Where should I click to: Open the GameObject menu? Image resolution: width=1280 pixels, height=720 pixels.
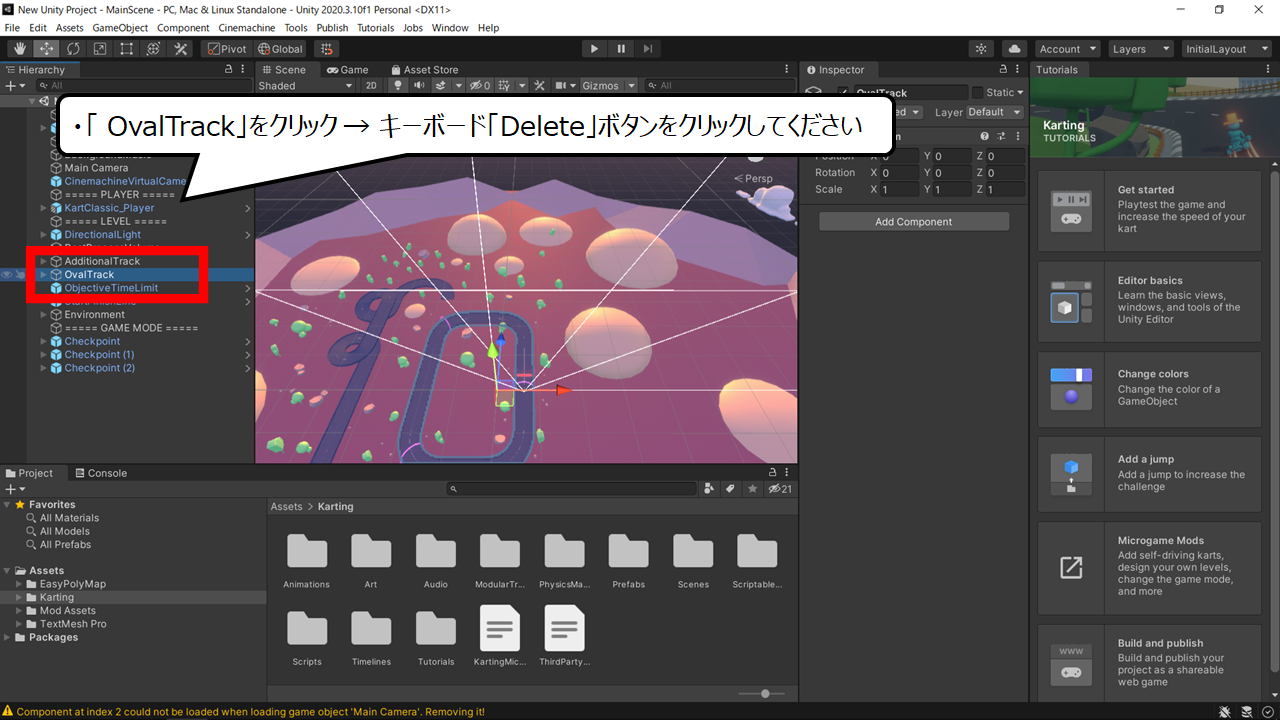point(120,28)
